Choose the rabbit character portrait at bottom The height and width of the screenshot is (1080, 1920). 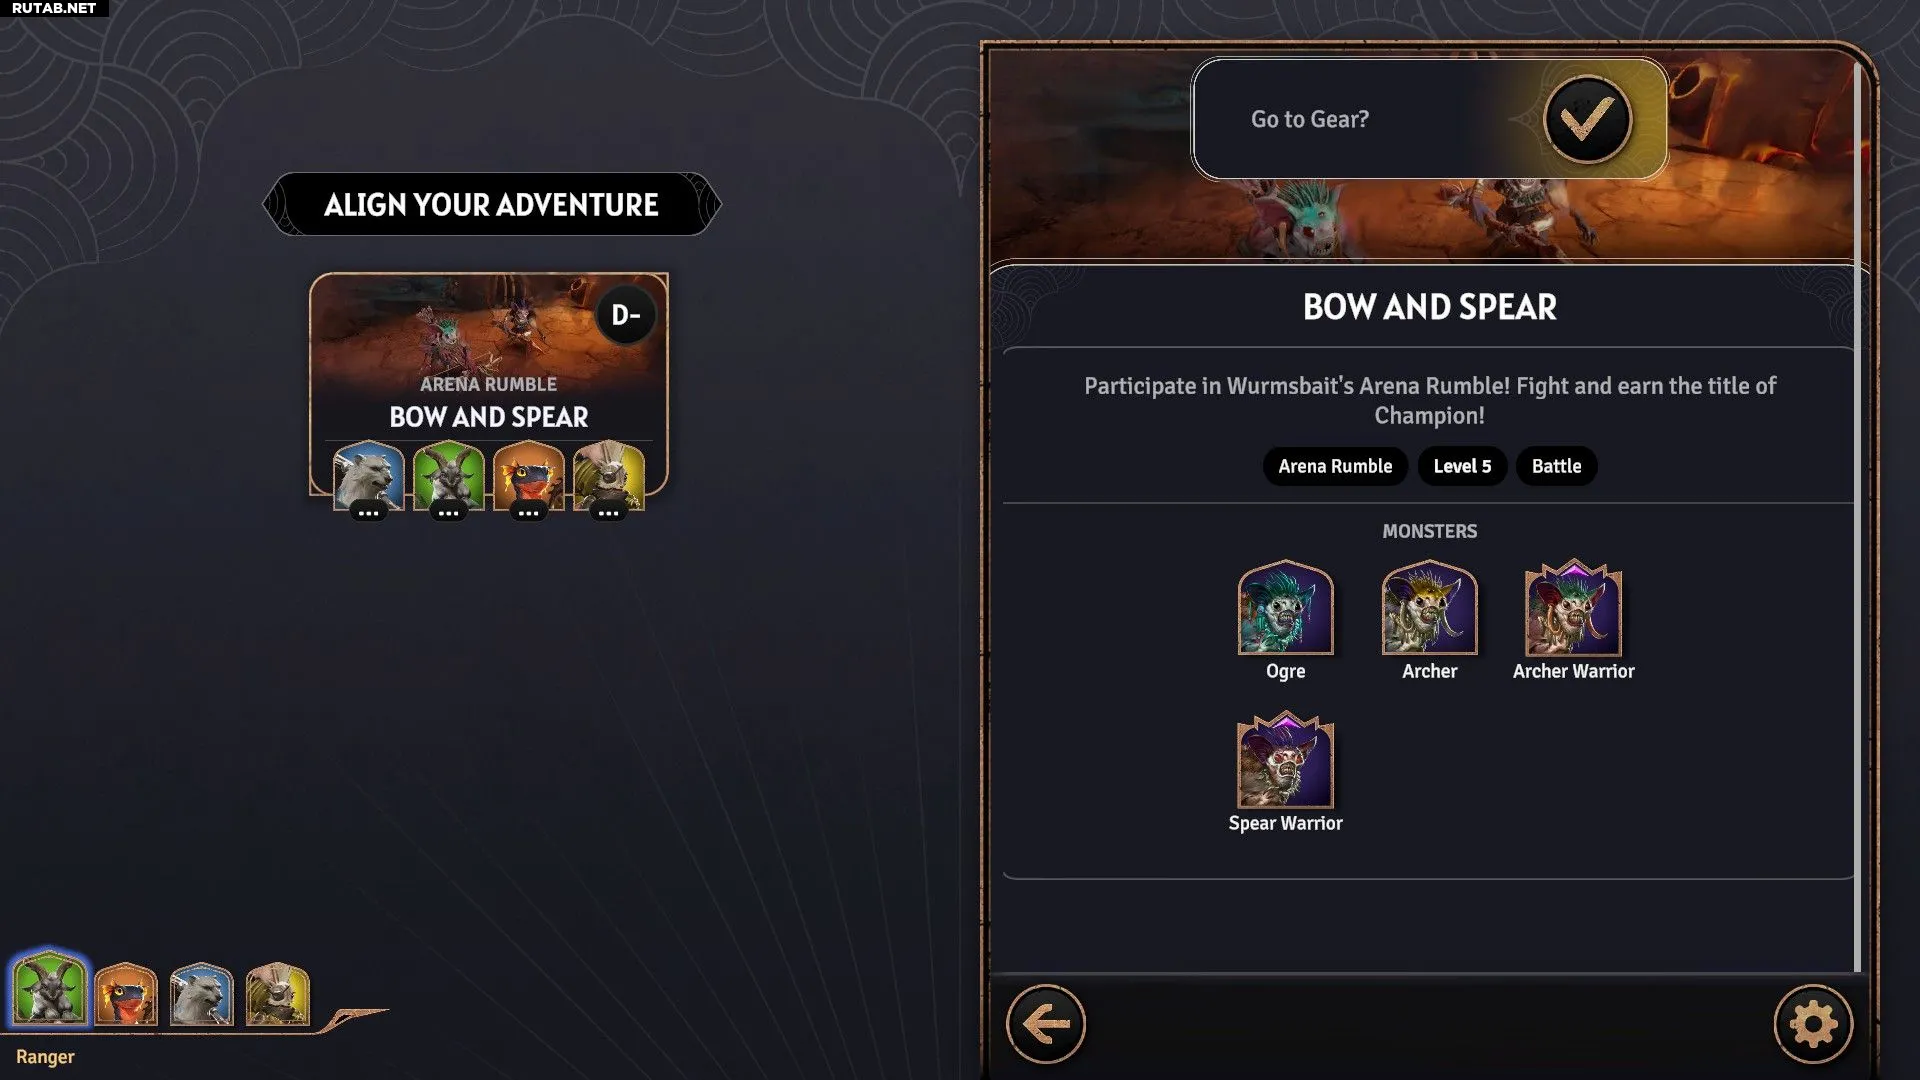(277, 993)
